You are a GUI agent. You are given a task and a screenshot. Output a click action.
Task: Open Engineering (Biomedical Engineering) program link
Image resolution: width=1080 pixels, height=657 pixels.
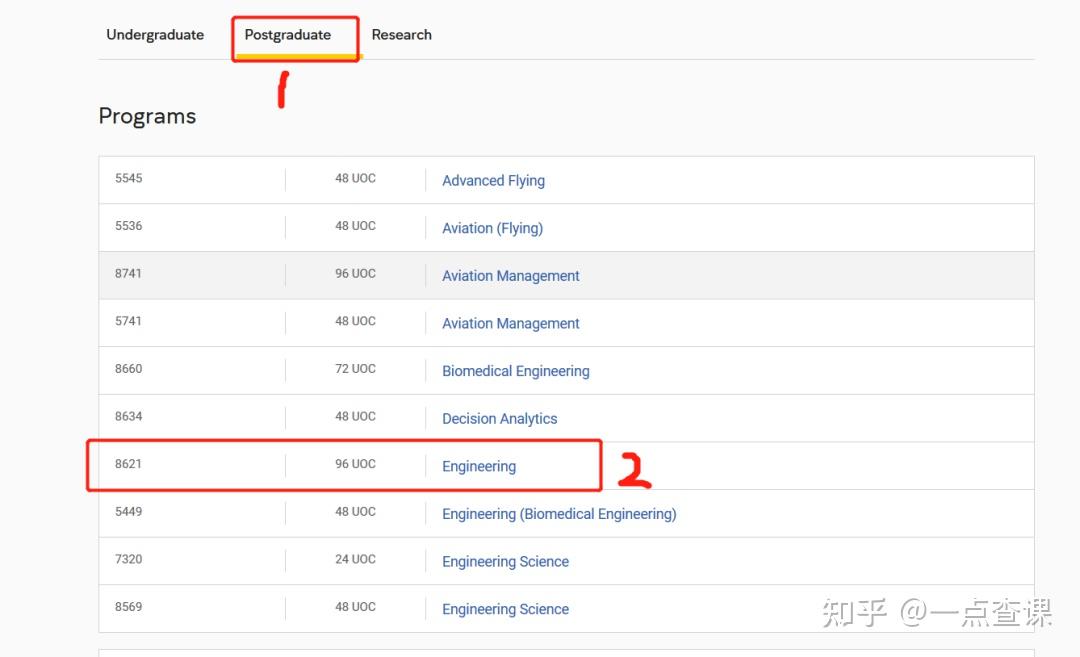(559, 514)
